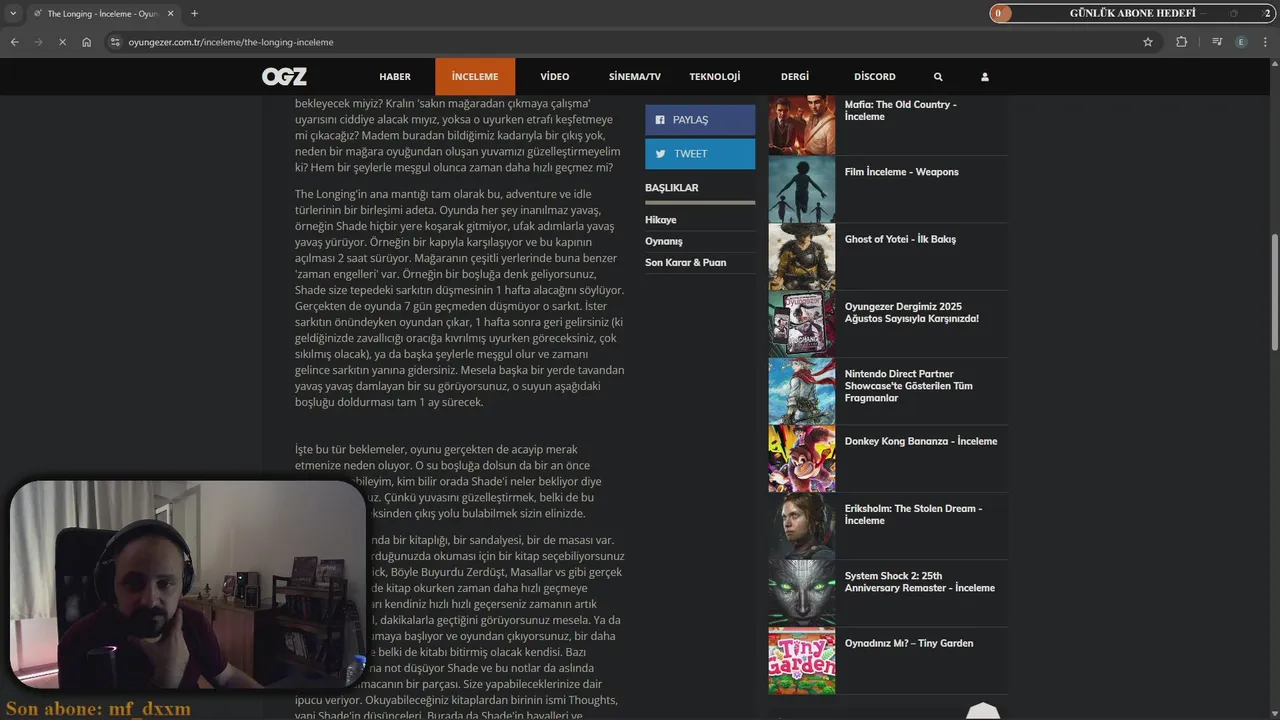
Task: Open the SİNEMA/TV menu item
Action: 635,77
